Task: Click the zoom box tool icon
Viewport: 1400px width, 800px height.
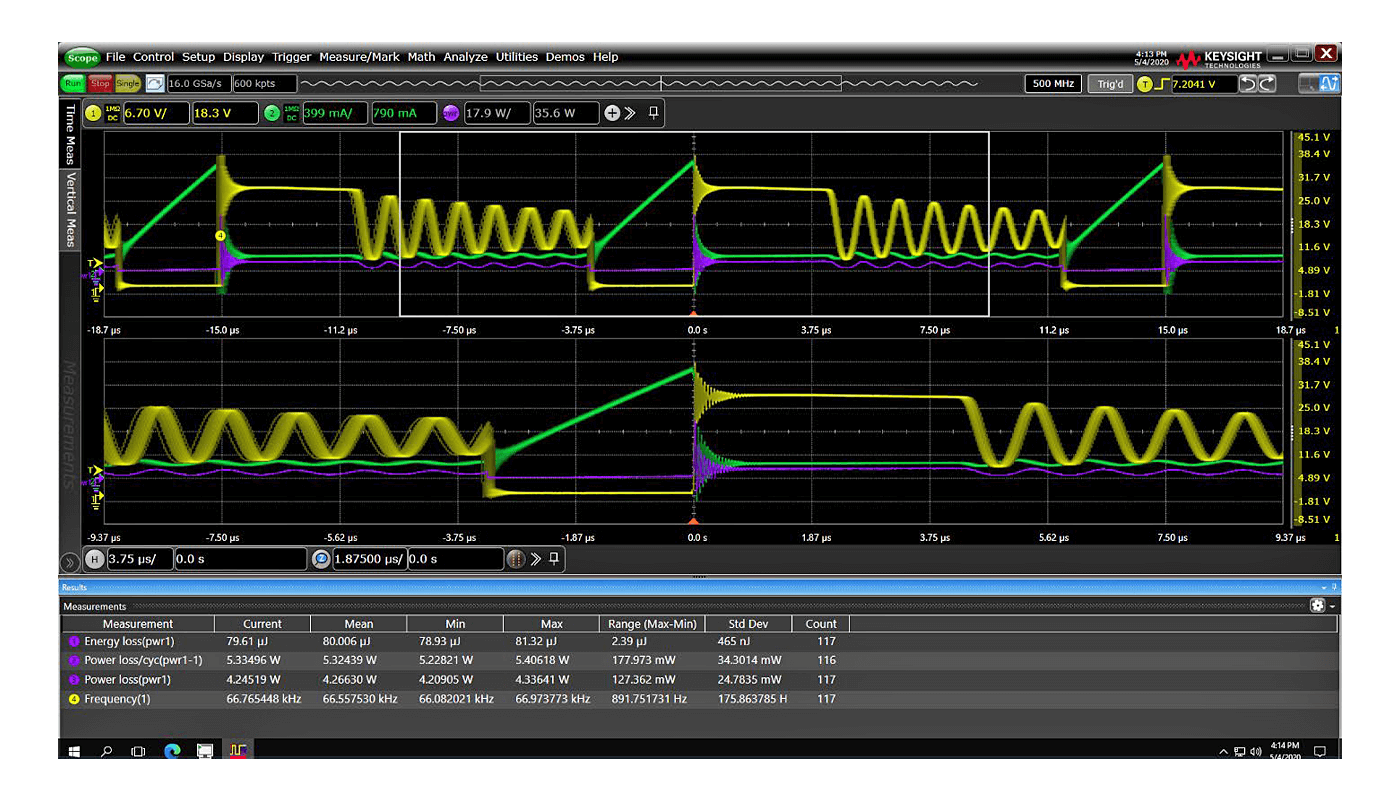Action: point(1309,84)
